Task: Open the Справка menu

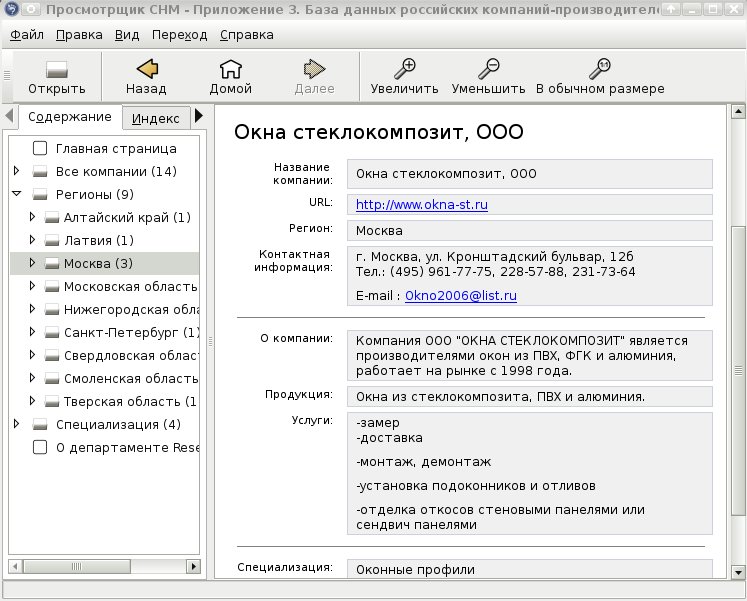Action: [247, 35]
